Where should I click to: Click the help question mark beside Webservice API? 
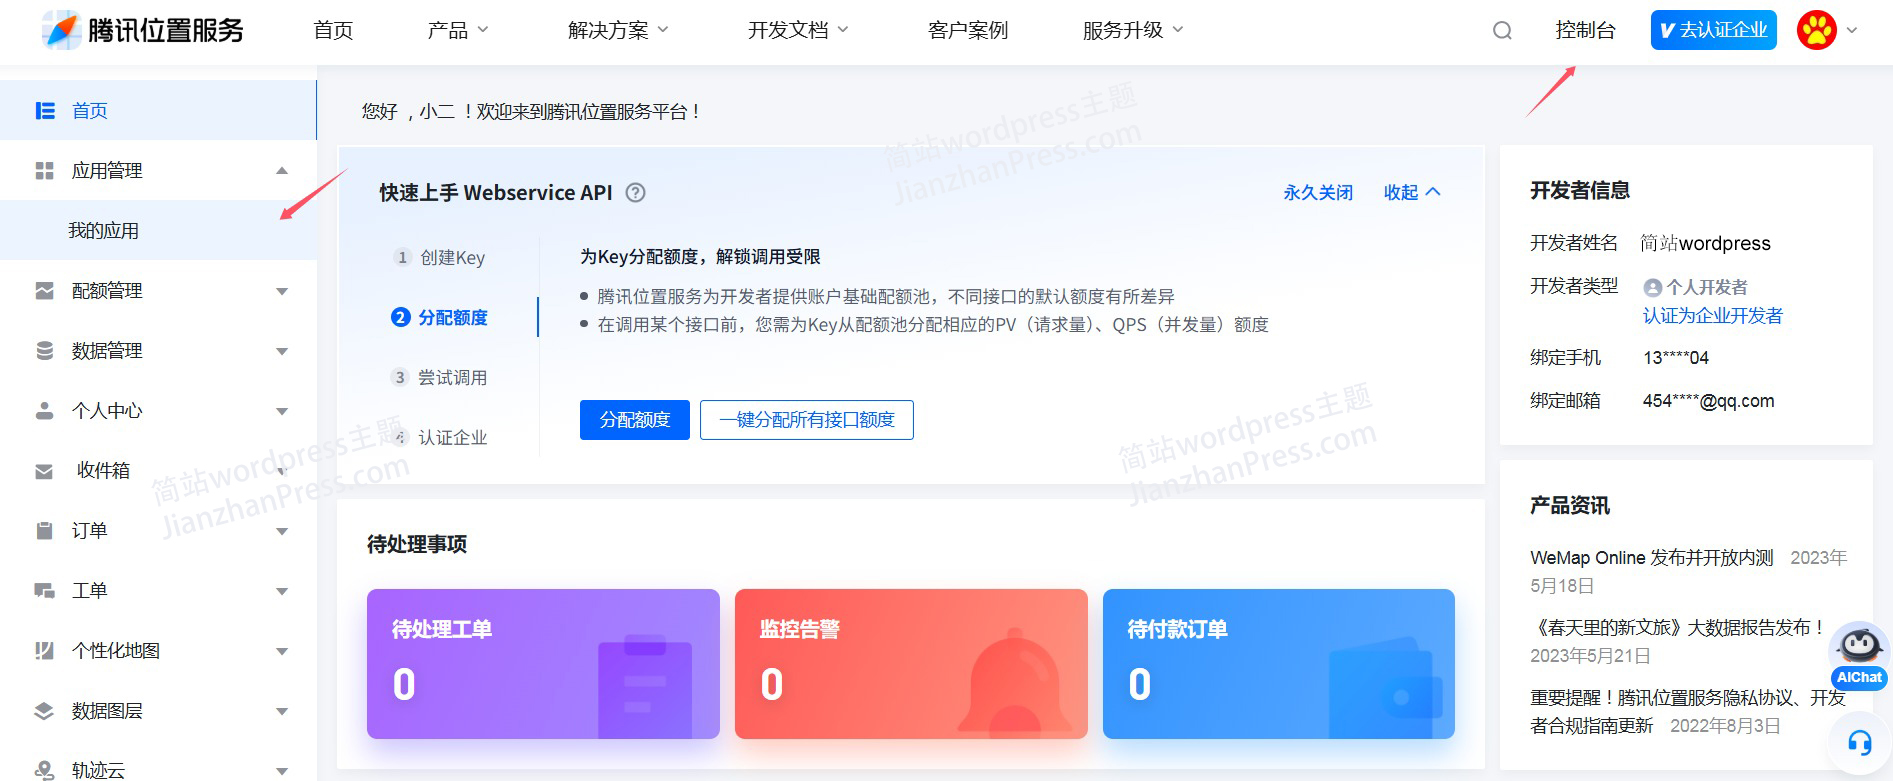point(636,193)
